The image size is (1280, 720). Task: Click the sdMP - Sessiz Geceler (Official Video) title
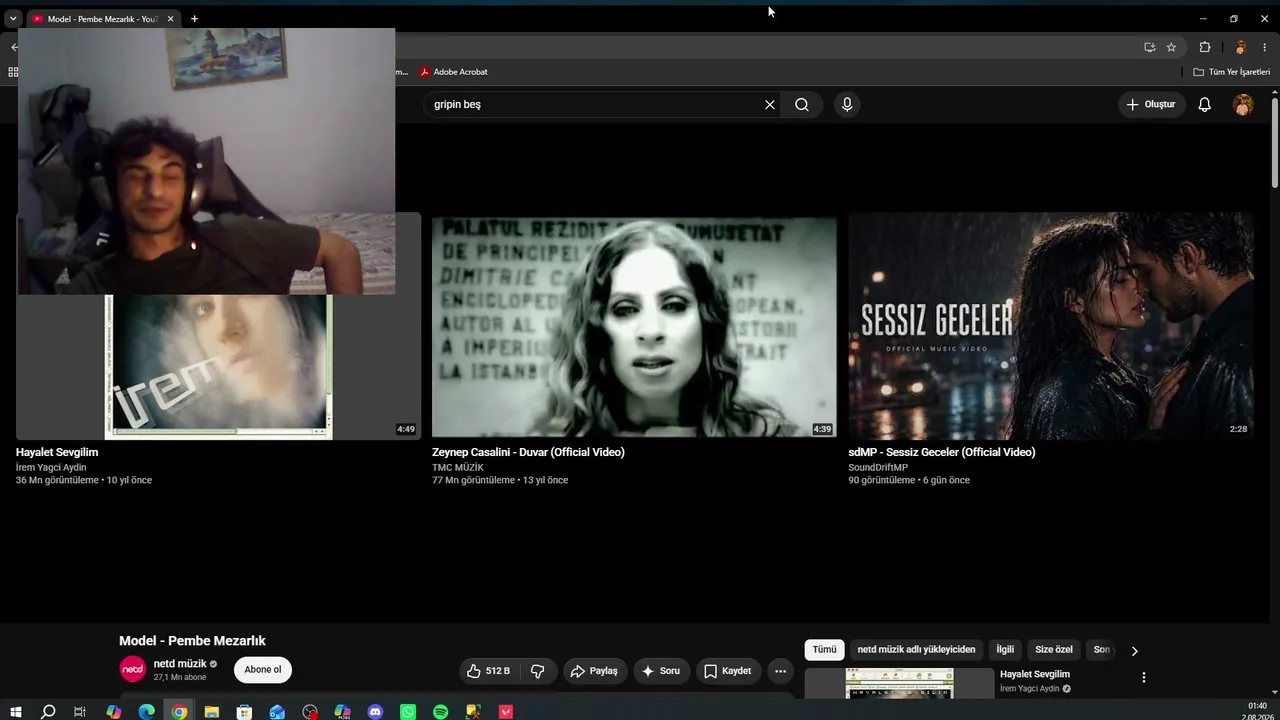(942, 452)
